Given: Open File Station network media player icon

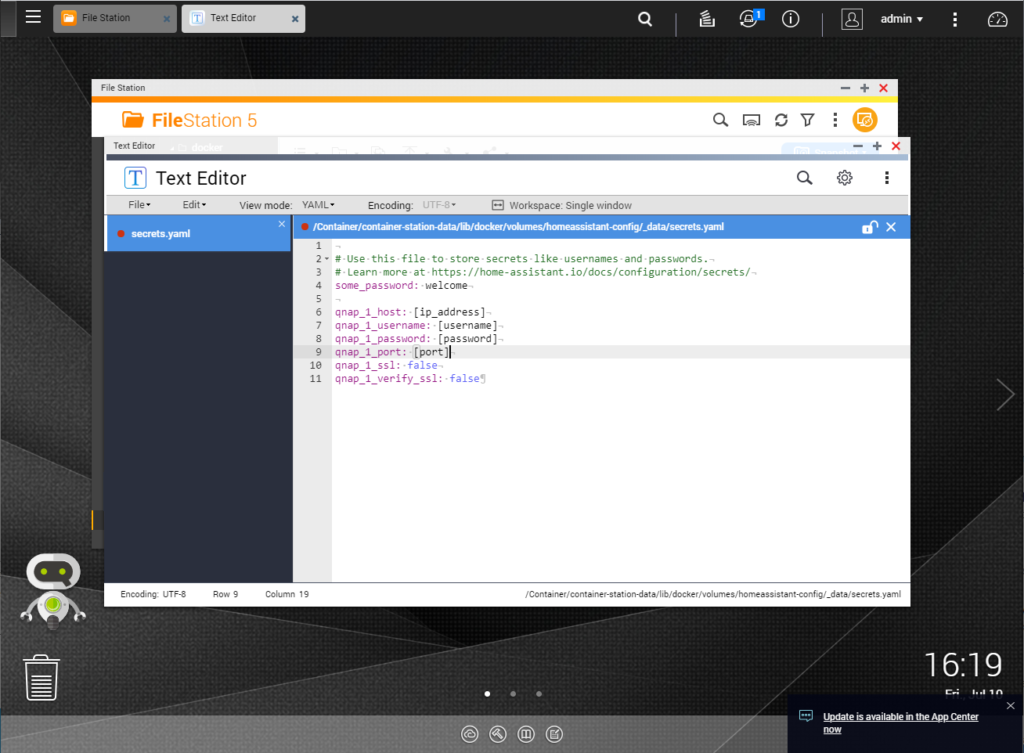Looking at the screenshot, I should [x=751, y=120].
